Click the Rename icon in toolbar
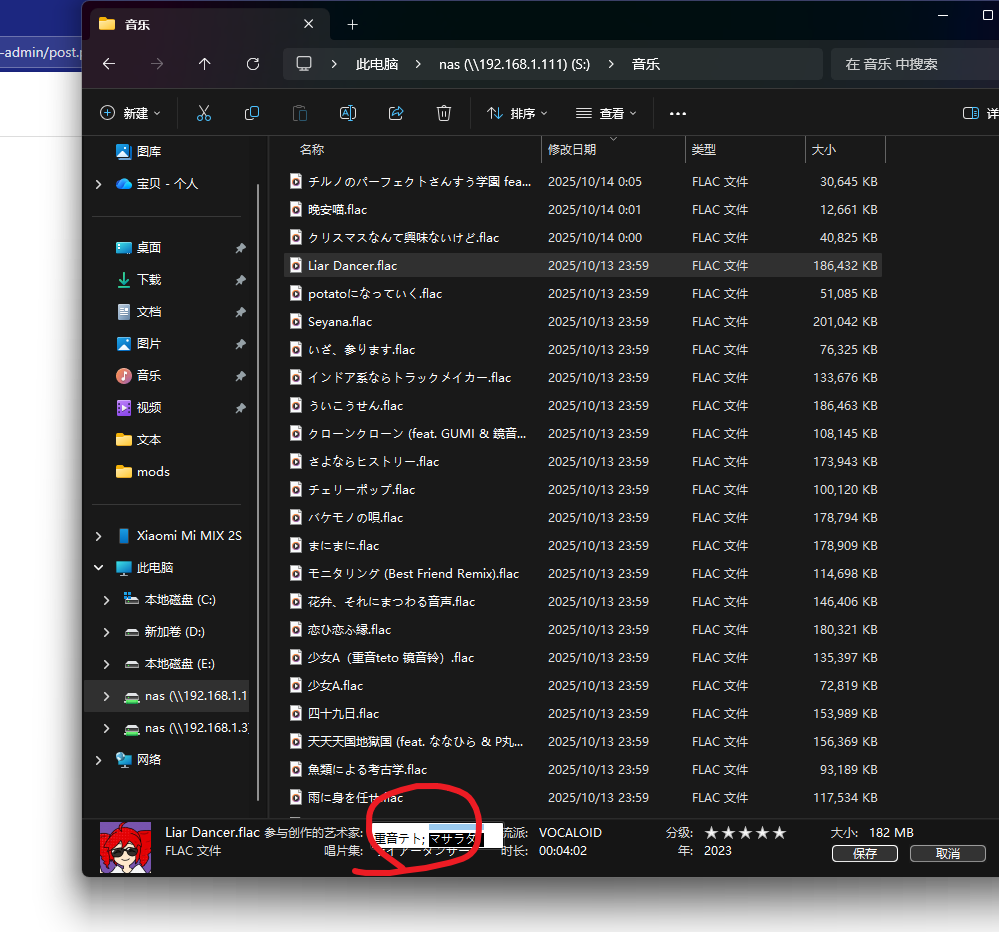 [348, 113]
